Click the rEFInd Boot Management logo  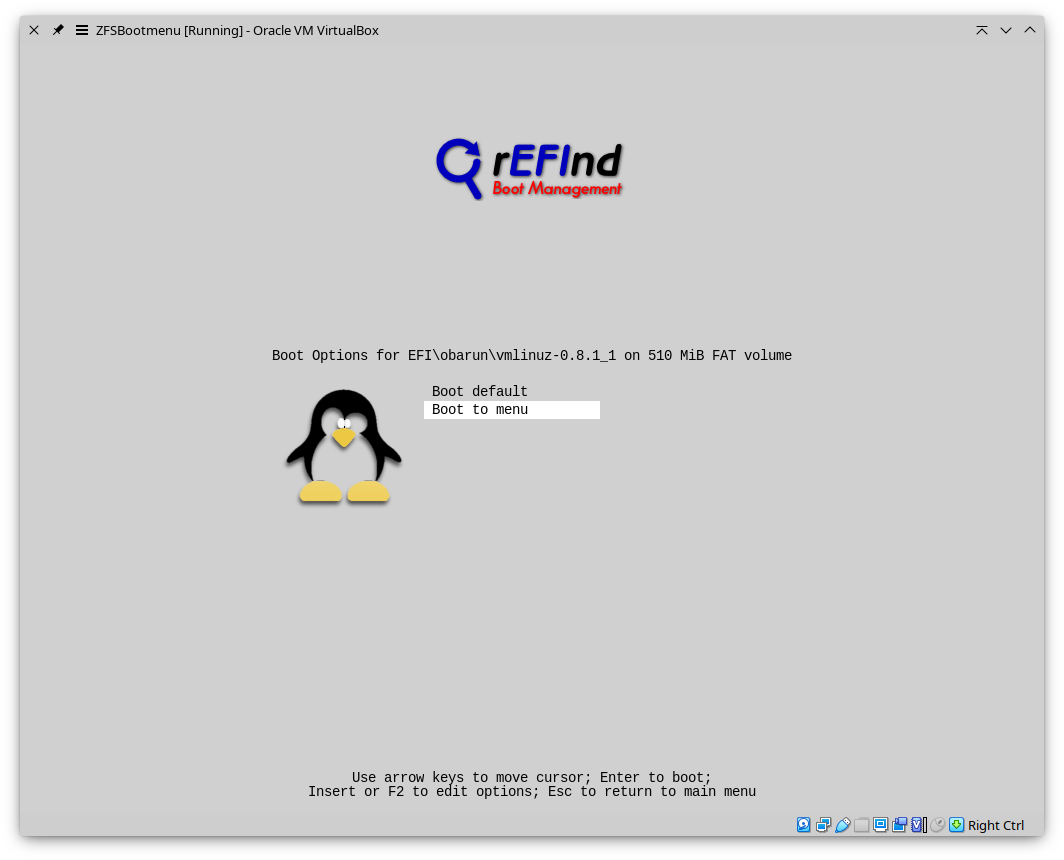(529, 169)
